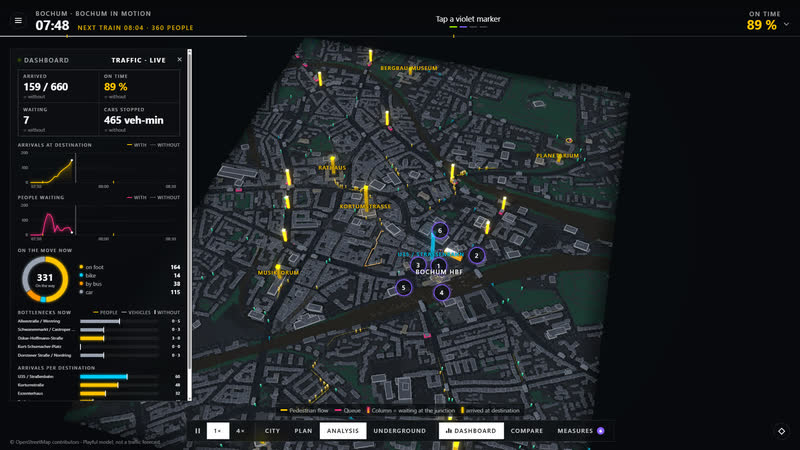This screenshot has width=800, height=450.
Task: Switch to the City view
Action: click(x=272, y=431)
